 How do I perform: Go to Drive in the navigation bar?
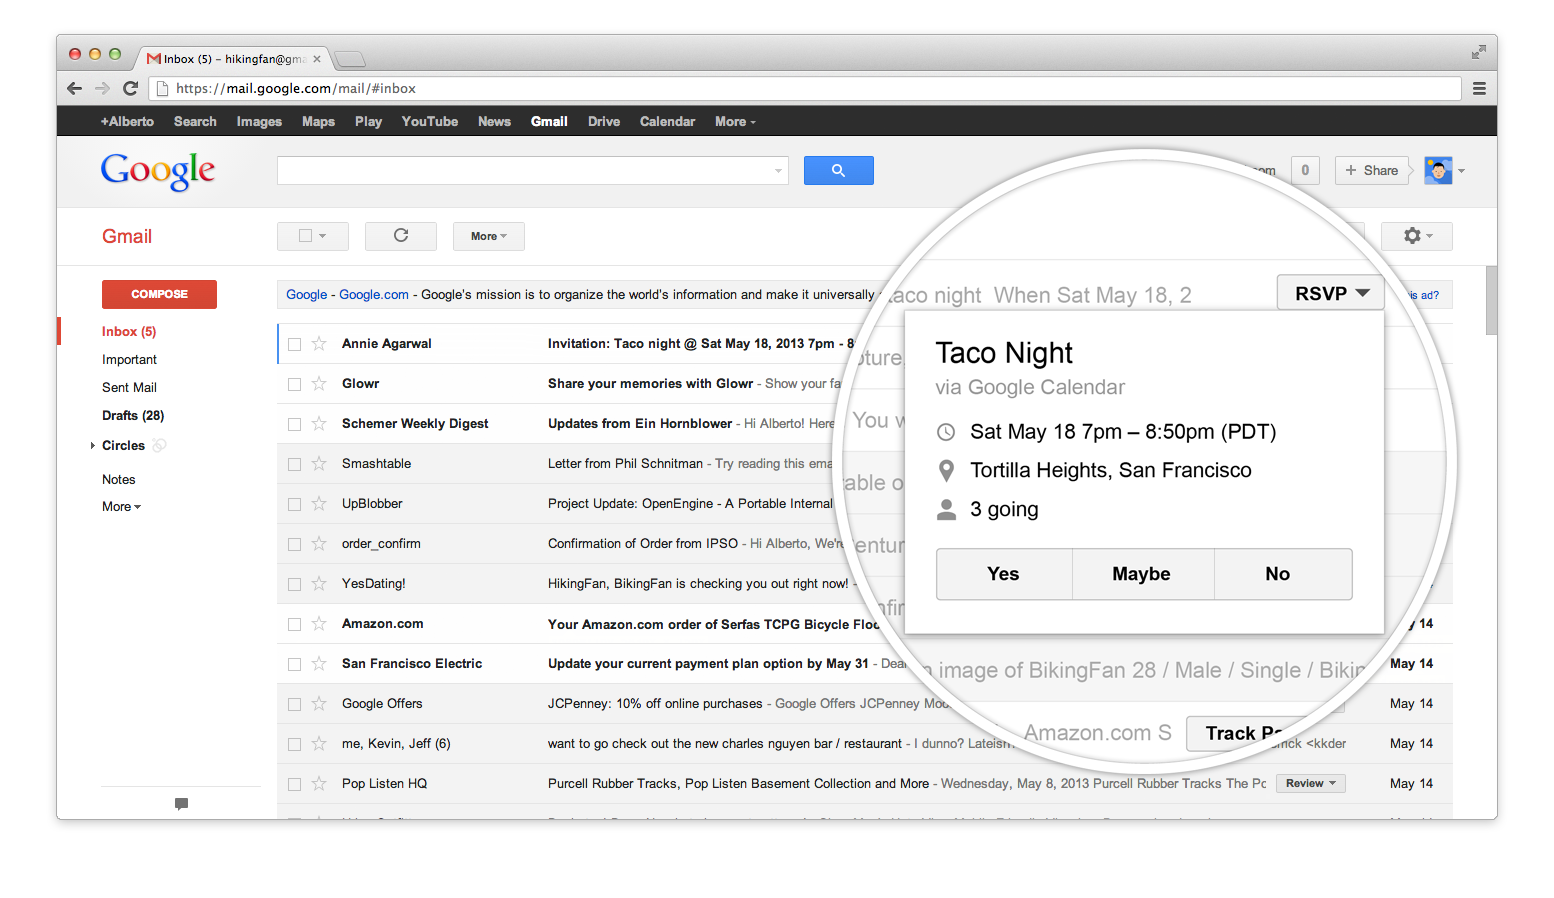click(603, 122)
